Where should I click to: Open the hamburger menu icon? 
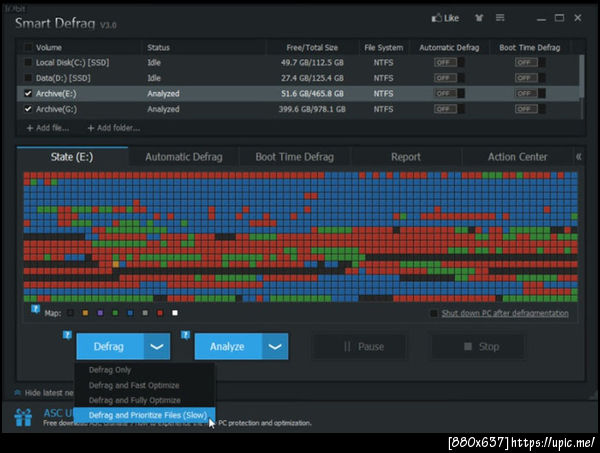[500, 18]
